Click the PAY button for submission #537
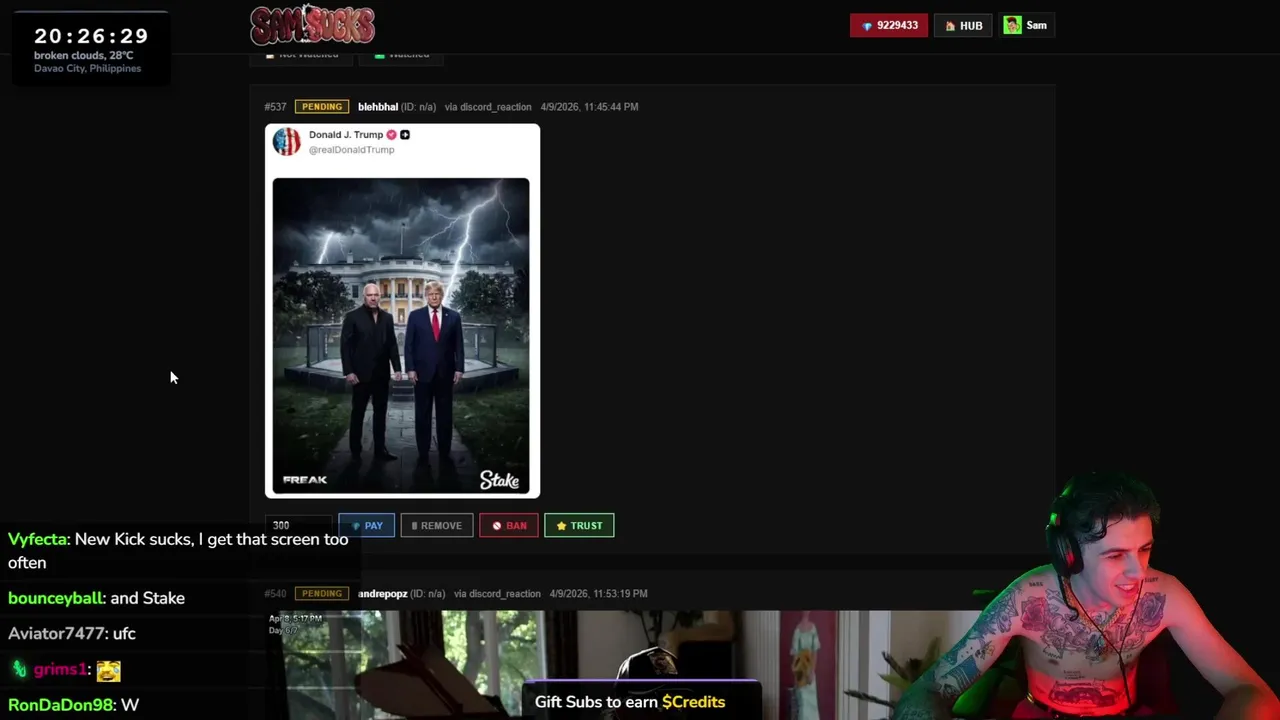This screenshot has height=720, width=1280. pos(366,525)
